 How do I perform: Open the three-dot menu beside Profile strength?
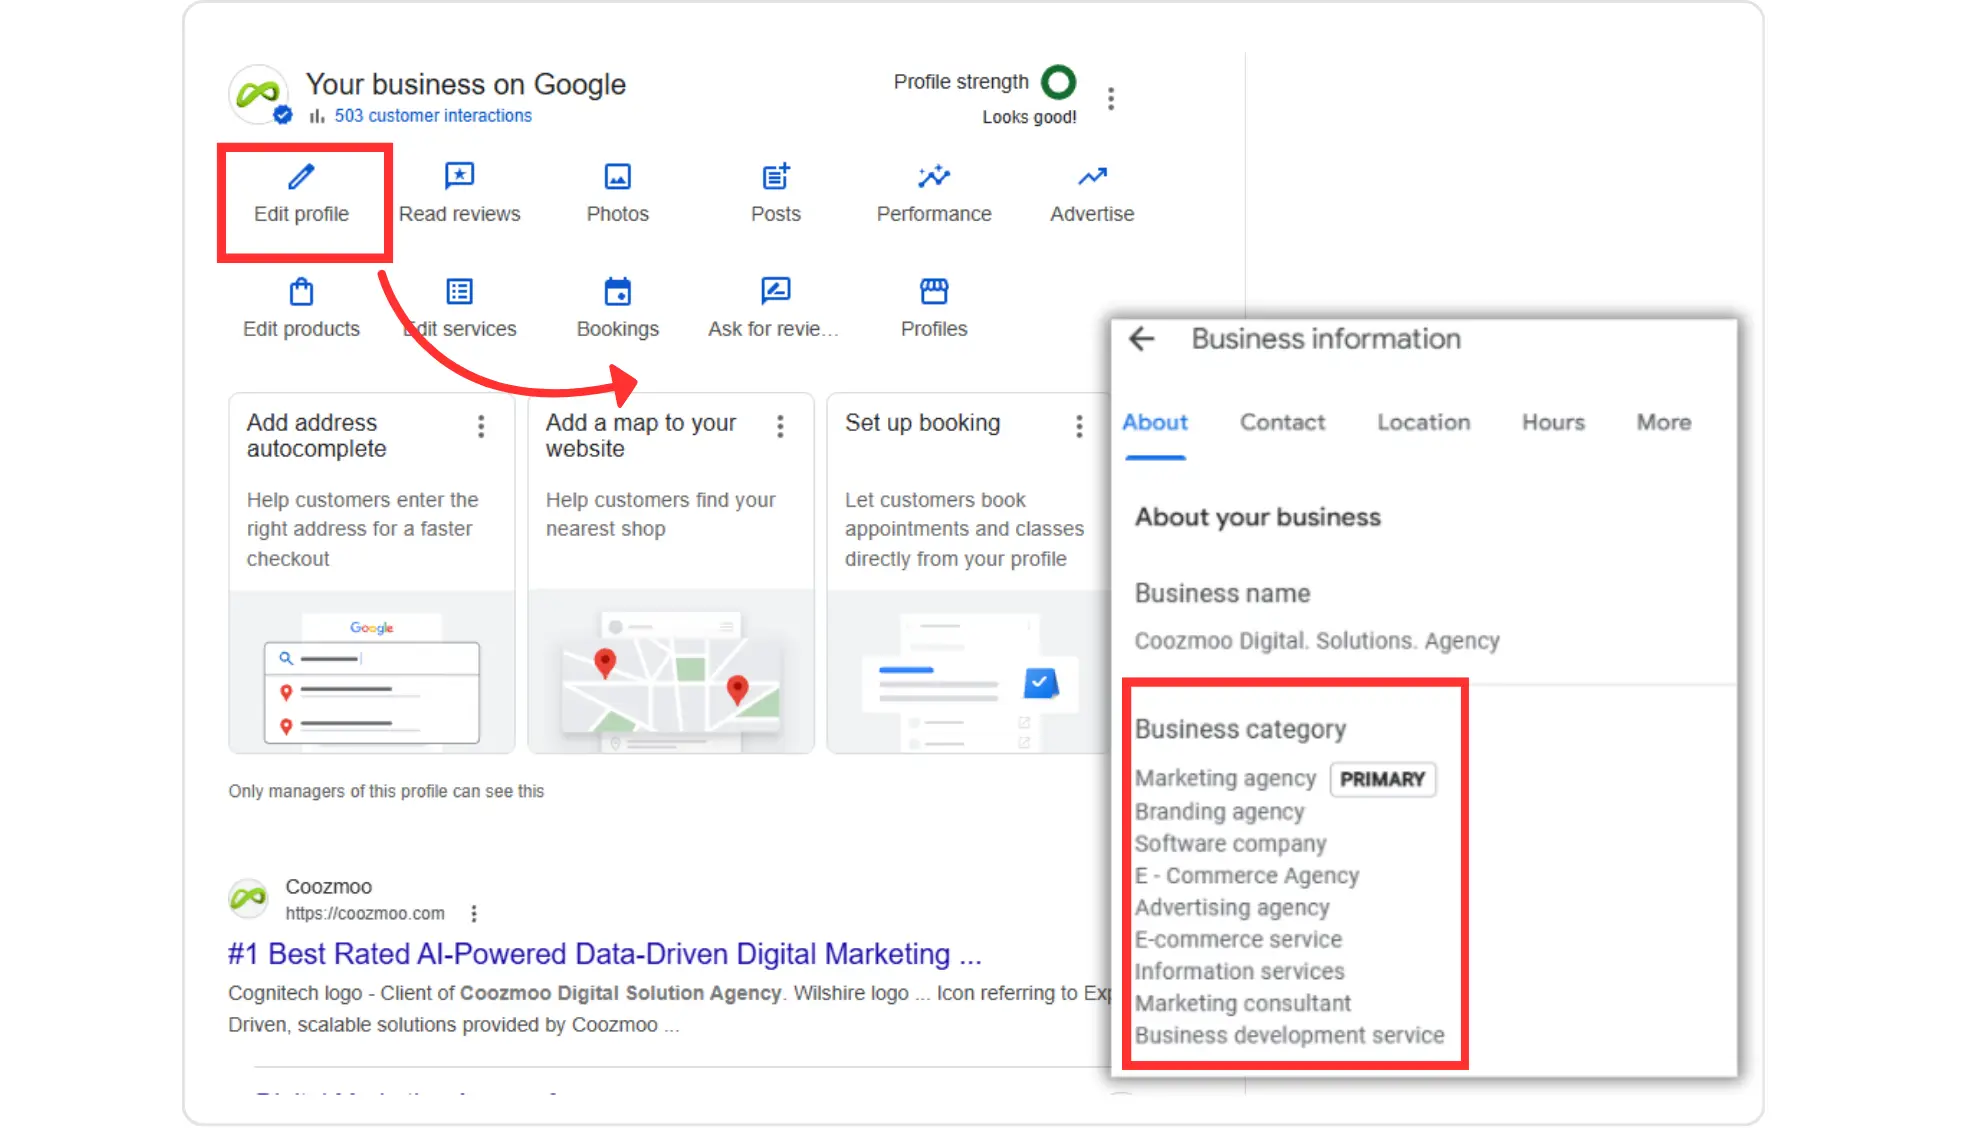coord(1110,98)
